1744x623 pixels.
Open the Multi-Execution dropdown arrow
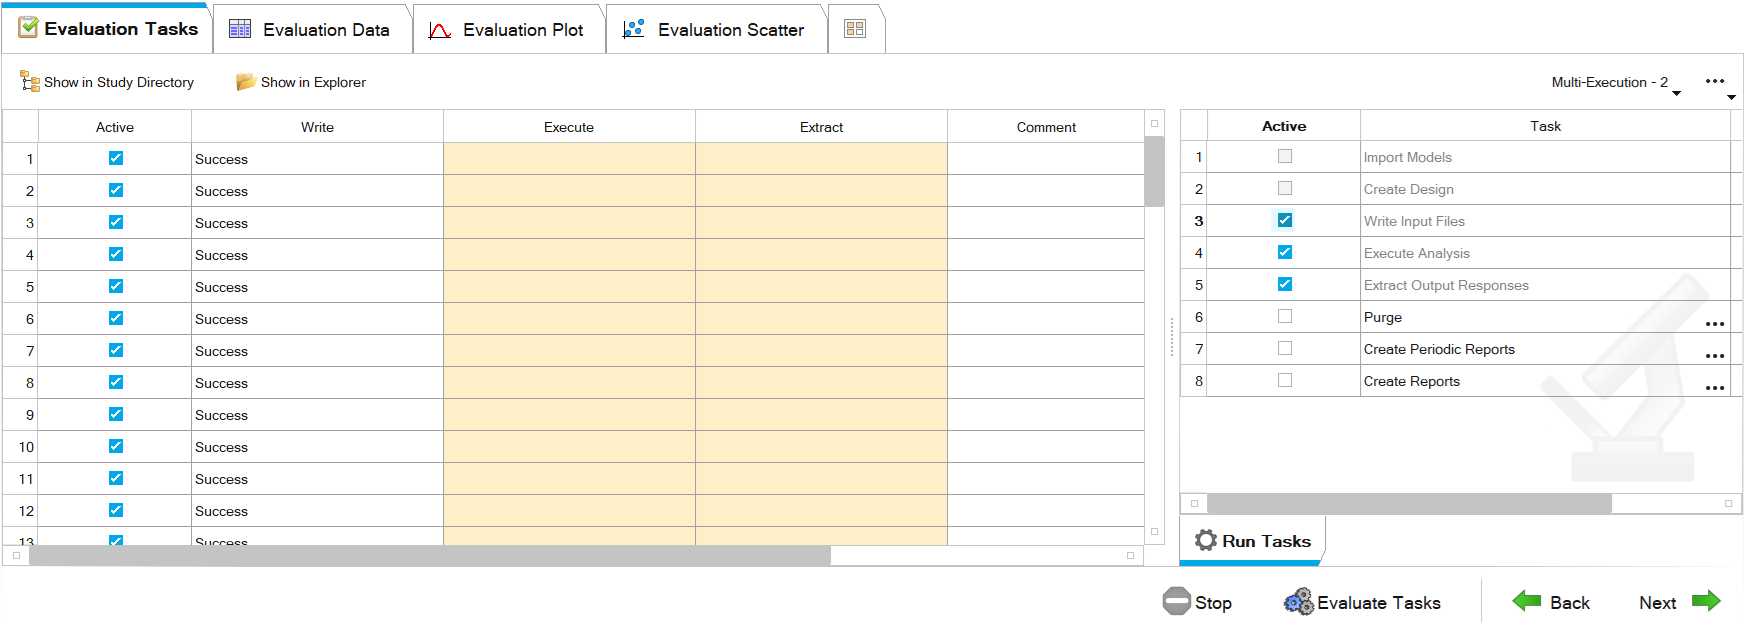click(1677, 93)
